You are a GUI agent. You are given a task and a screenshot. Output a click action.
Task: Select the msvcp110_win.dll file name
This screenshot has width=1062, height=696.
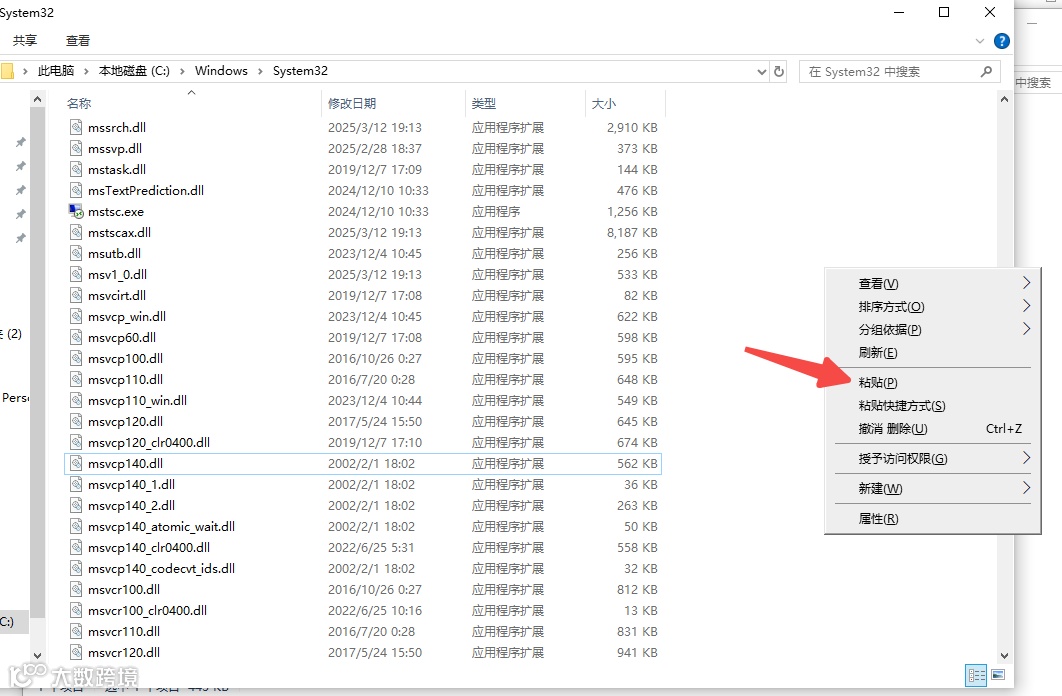137,400
